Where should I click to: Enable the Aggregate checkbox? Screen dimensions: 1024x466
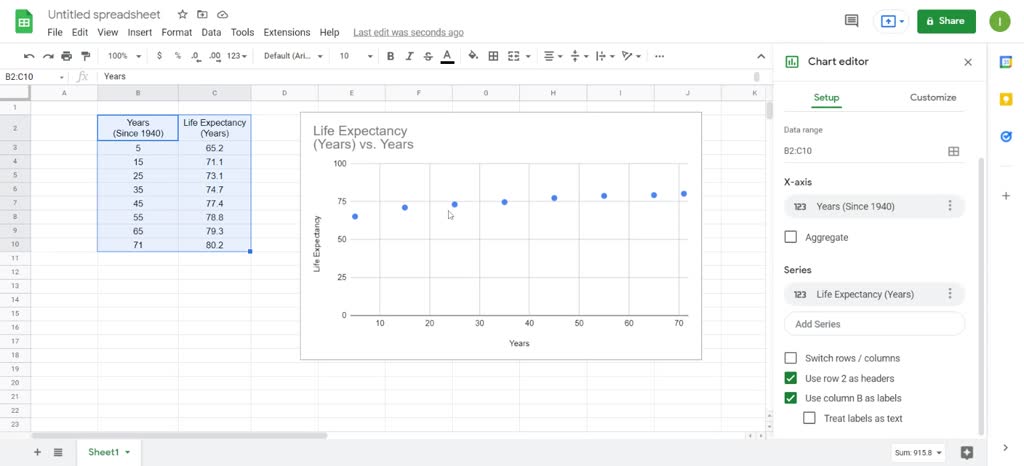coord(791,237)
